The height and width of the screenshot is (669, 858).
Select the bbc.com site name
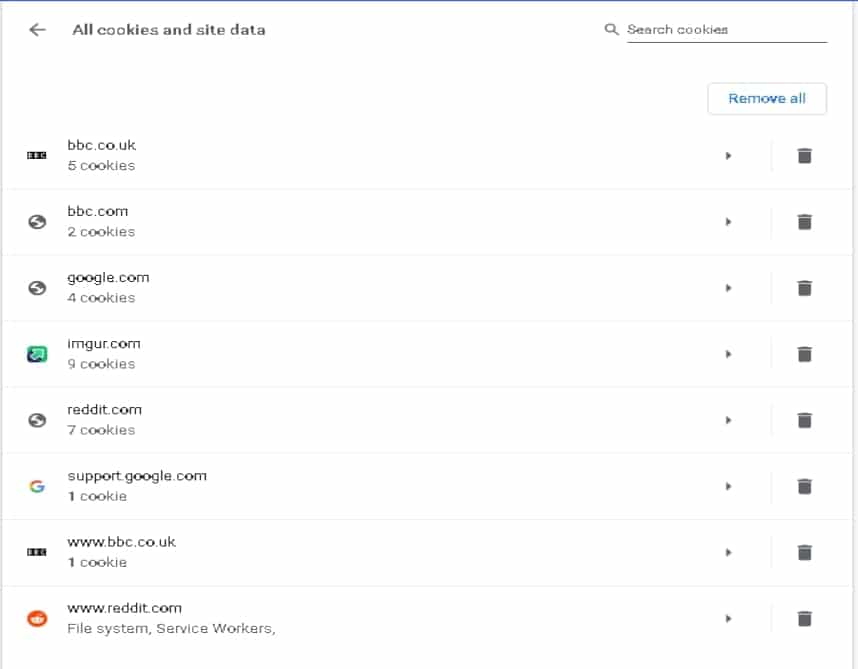(98, 211)
